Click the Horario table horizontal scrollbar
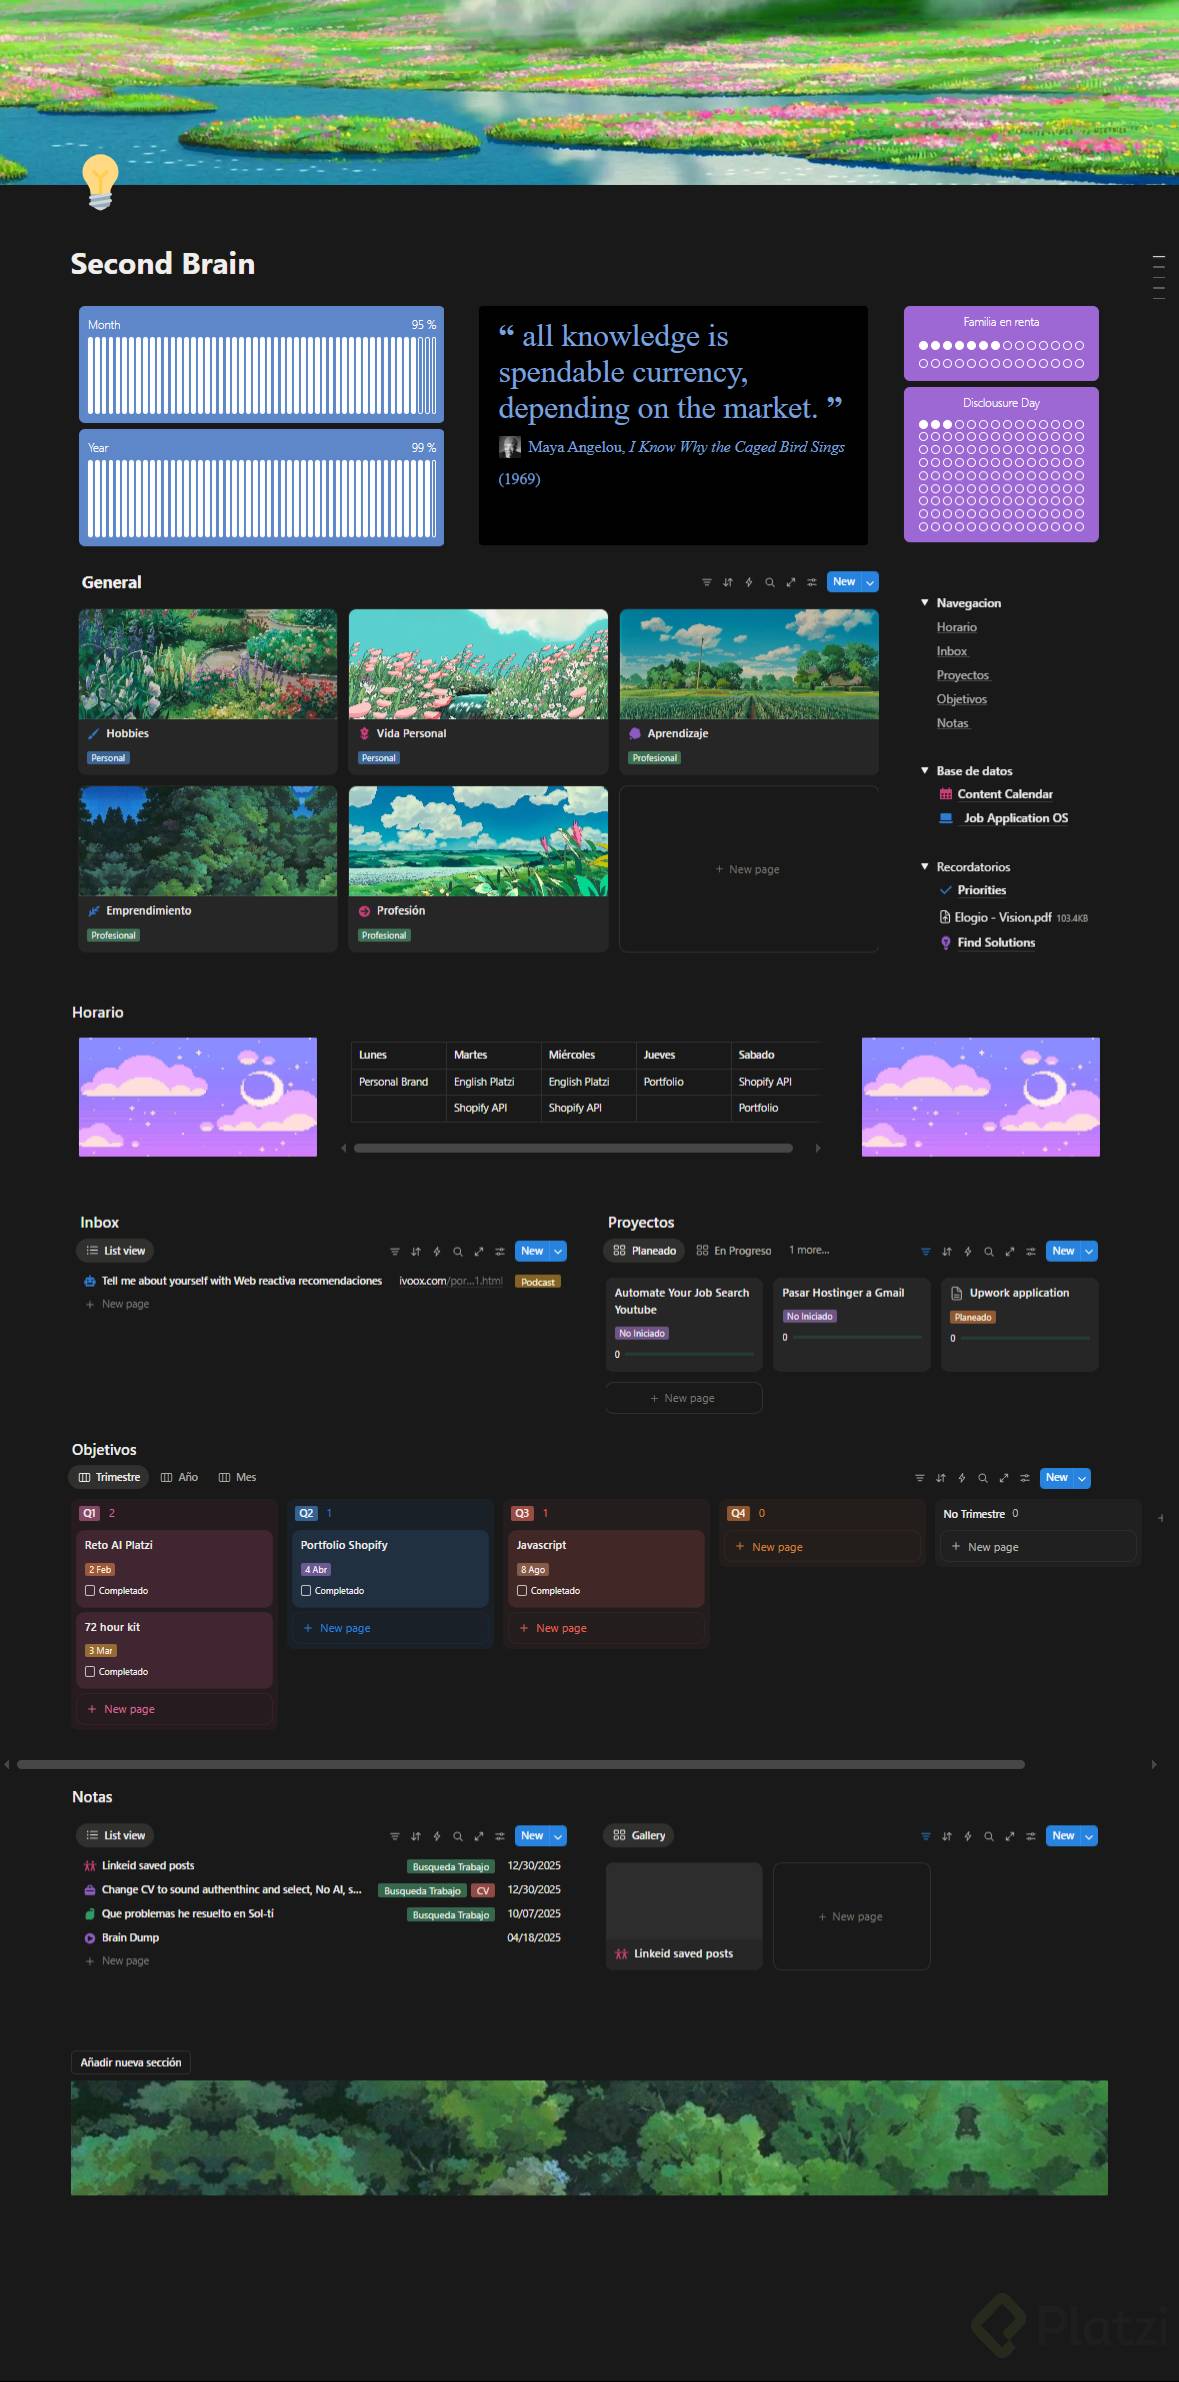Viewport: 1179px width, 2382px height. coord(573,1148)
